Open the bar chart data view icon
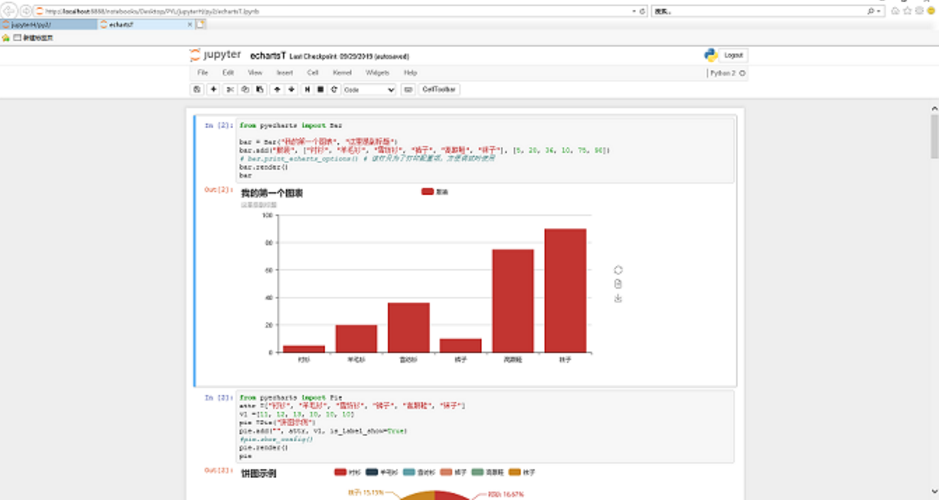The width and height of the screenshot is (939, 501). pos(618,284)
